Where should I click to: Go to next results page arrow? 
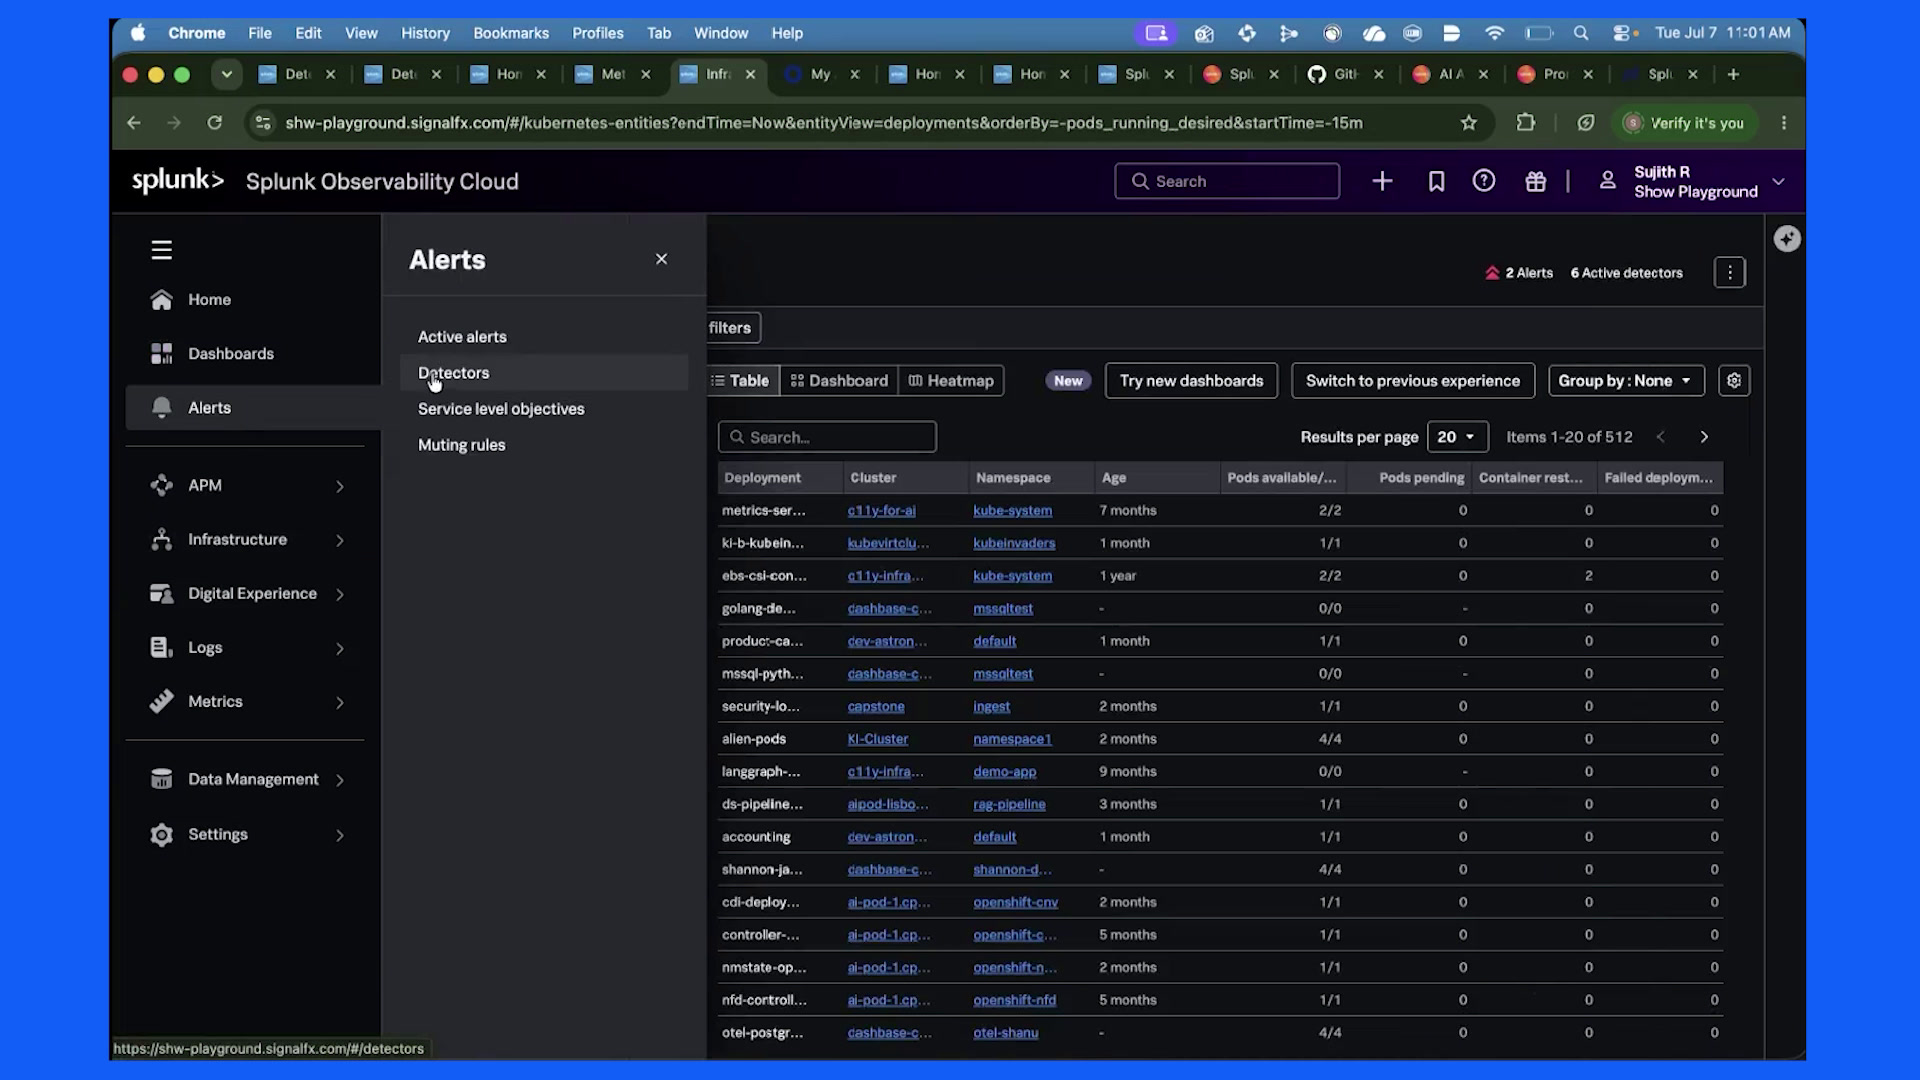coord(1705,437)
